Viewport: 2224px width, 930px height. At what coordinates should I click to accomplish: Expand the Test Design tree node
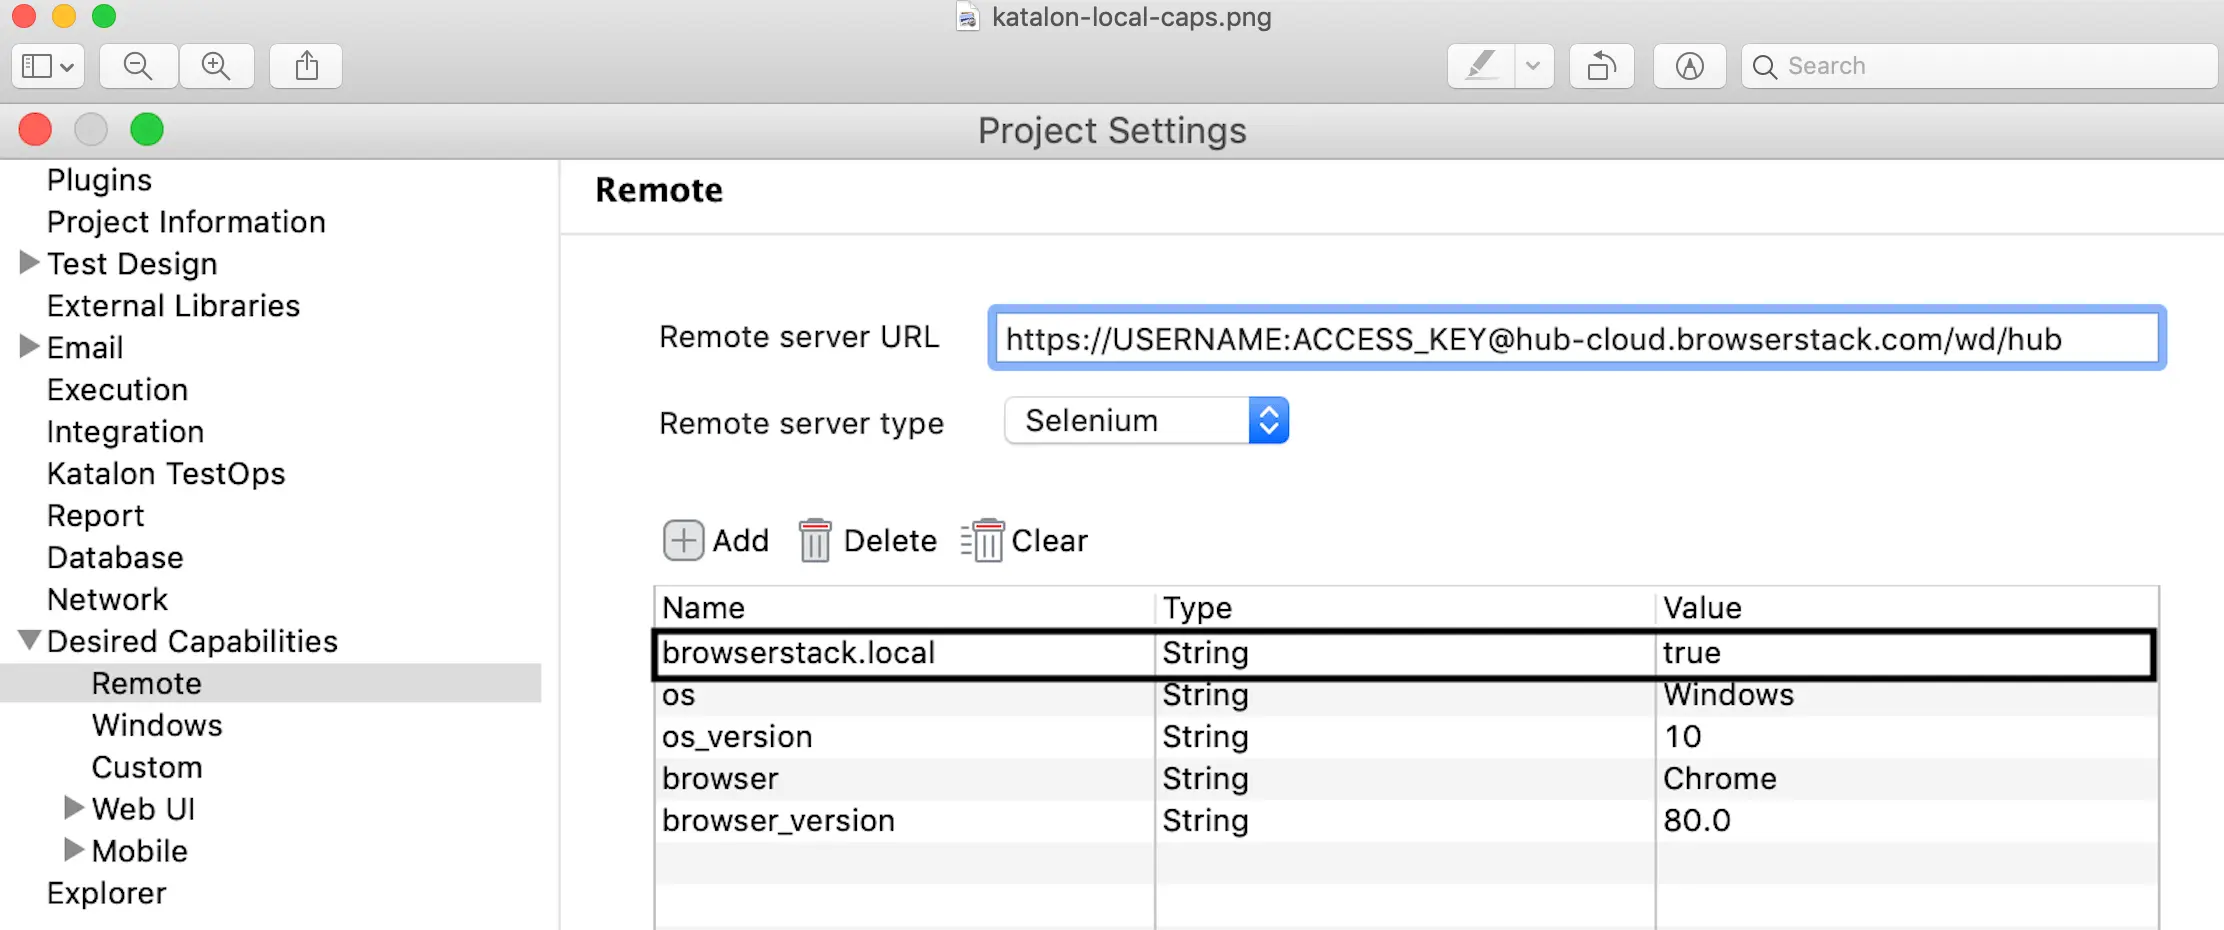point(29,263)
